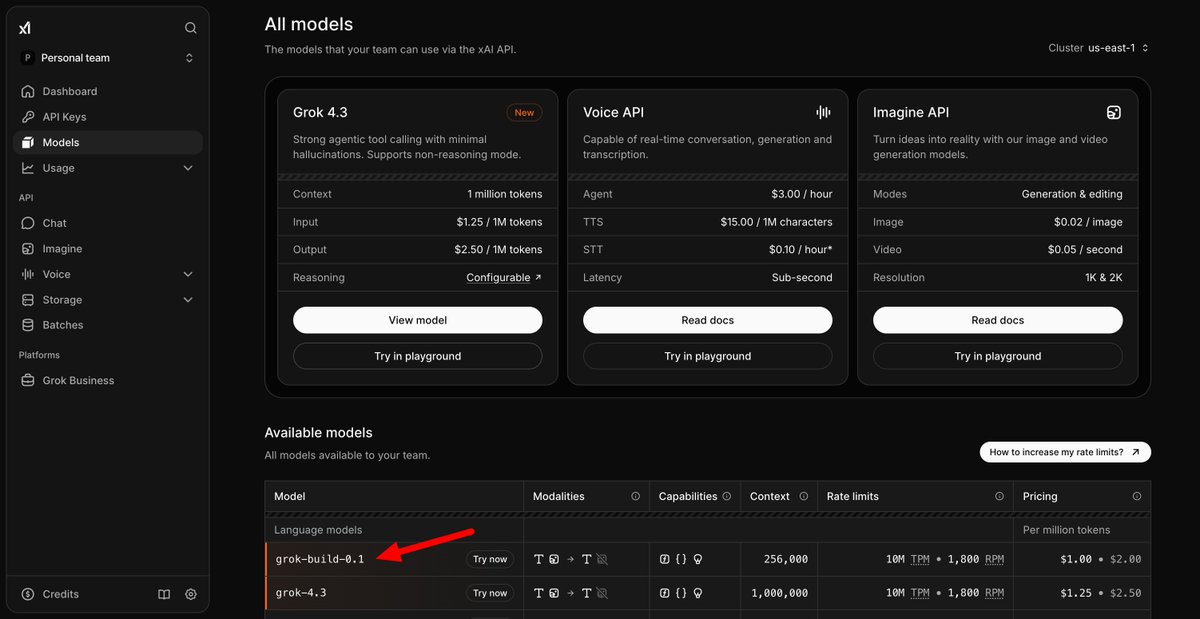The image size is (1200, 619).
Task: Expand the Voice chevron in sidebar
Action: [188, 274]
